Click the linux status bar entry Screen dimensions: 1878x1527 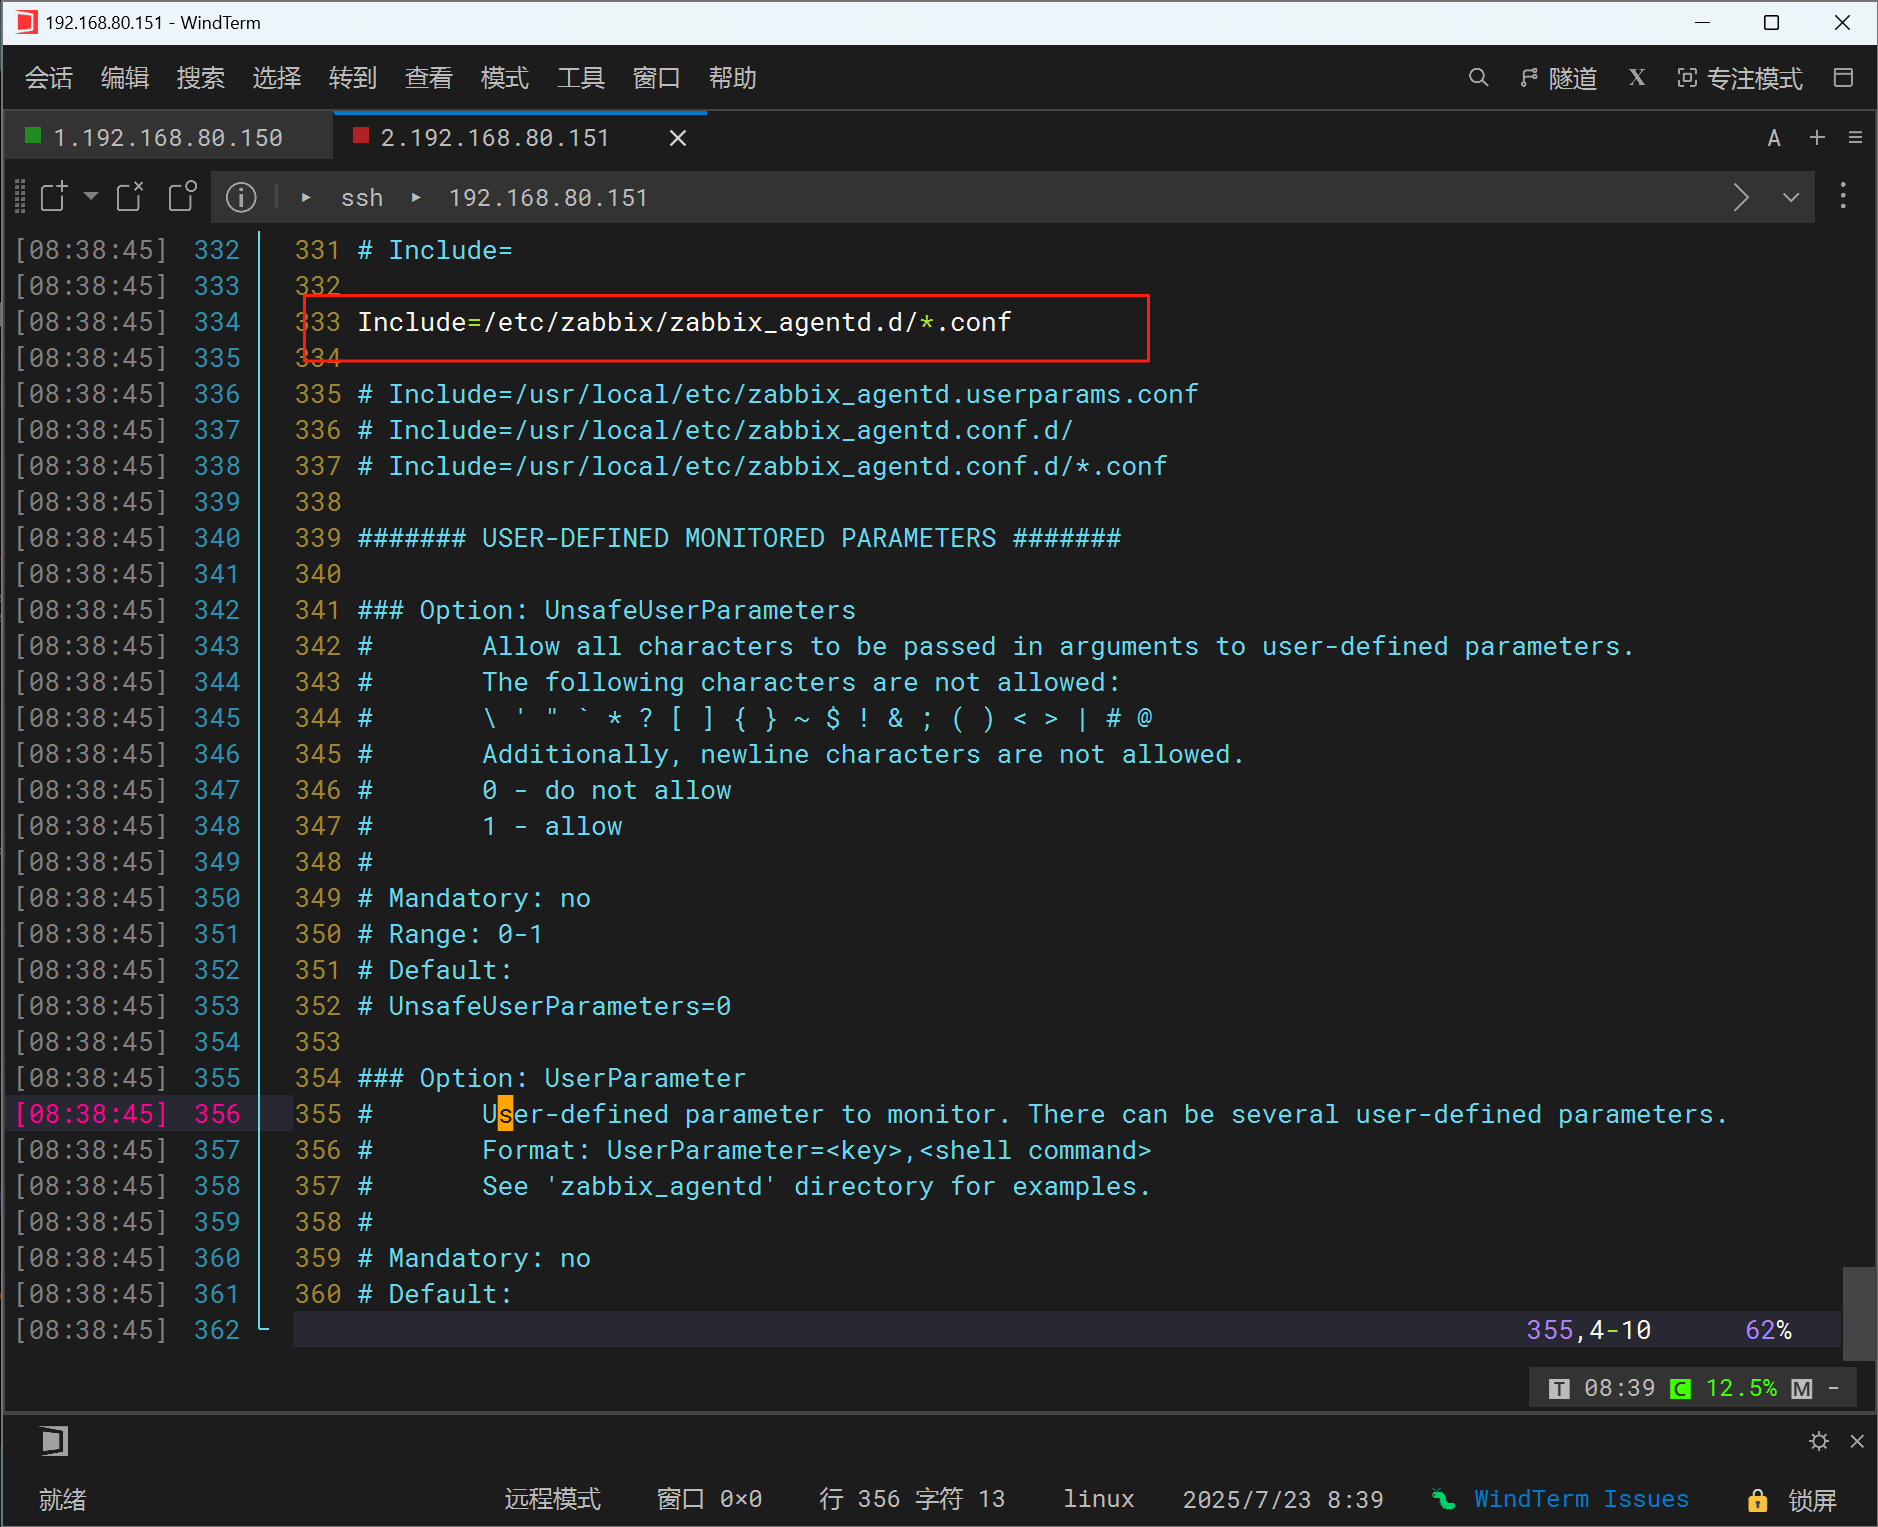pyautogui.click(x=1099, y=1499)
